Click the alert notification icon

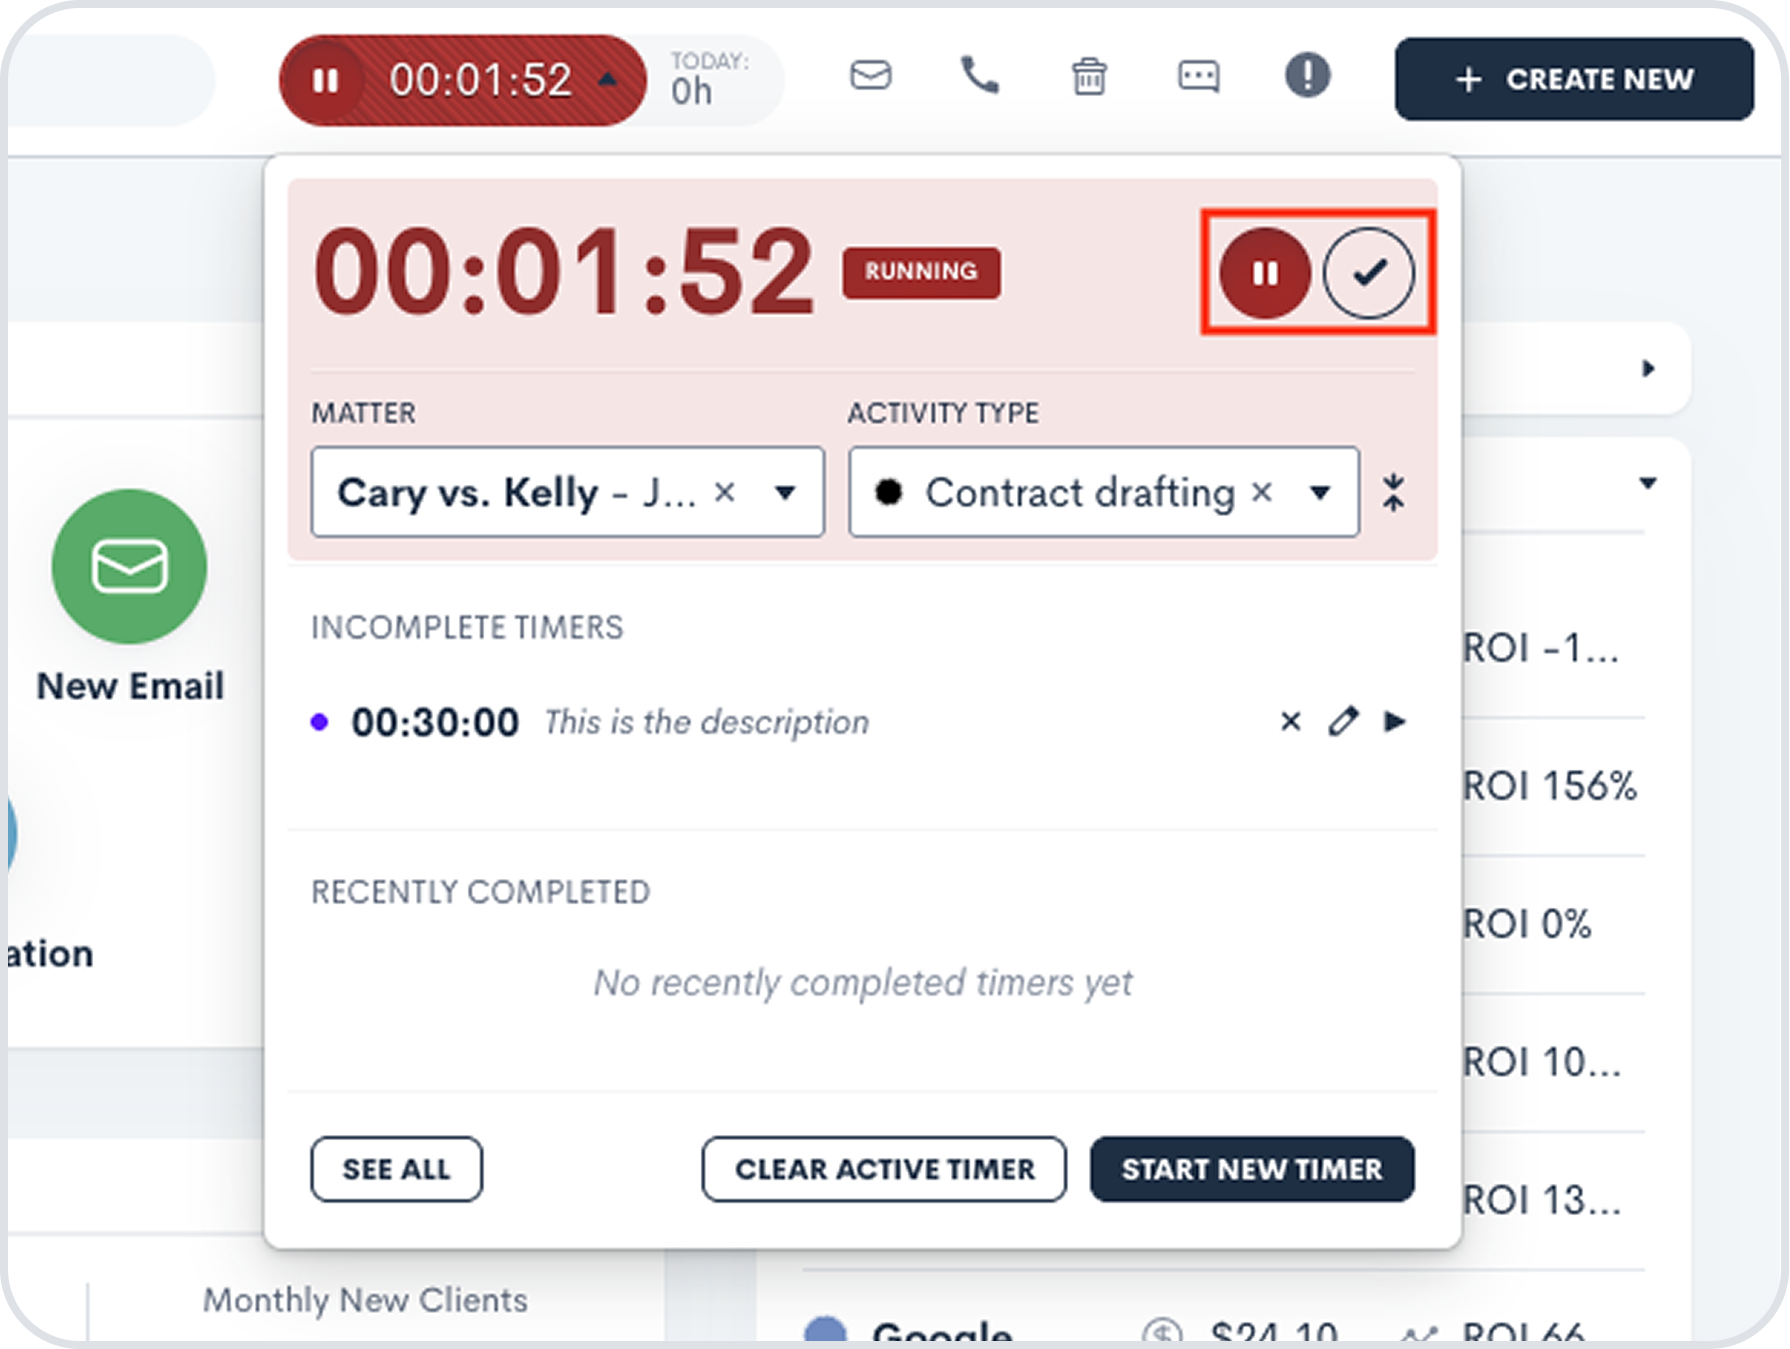click(x=1306, y=76)
